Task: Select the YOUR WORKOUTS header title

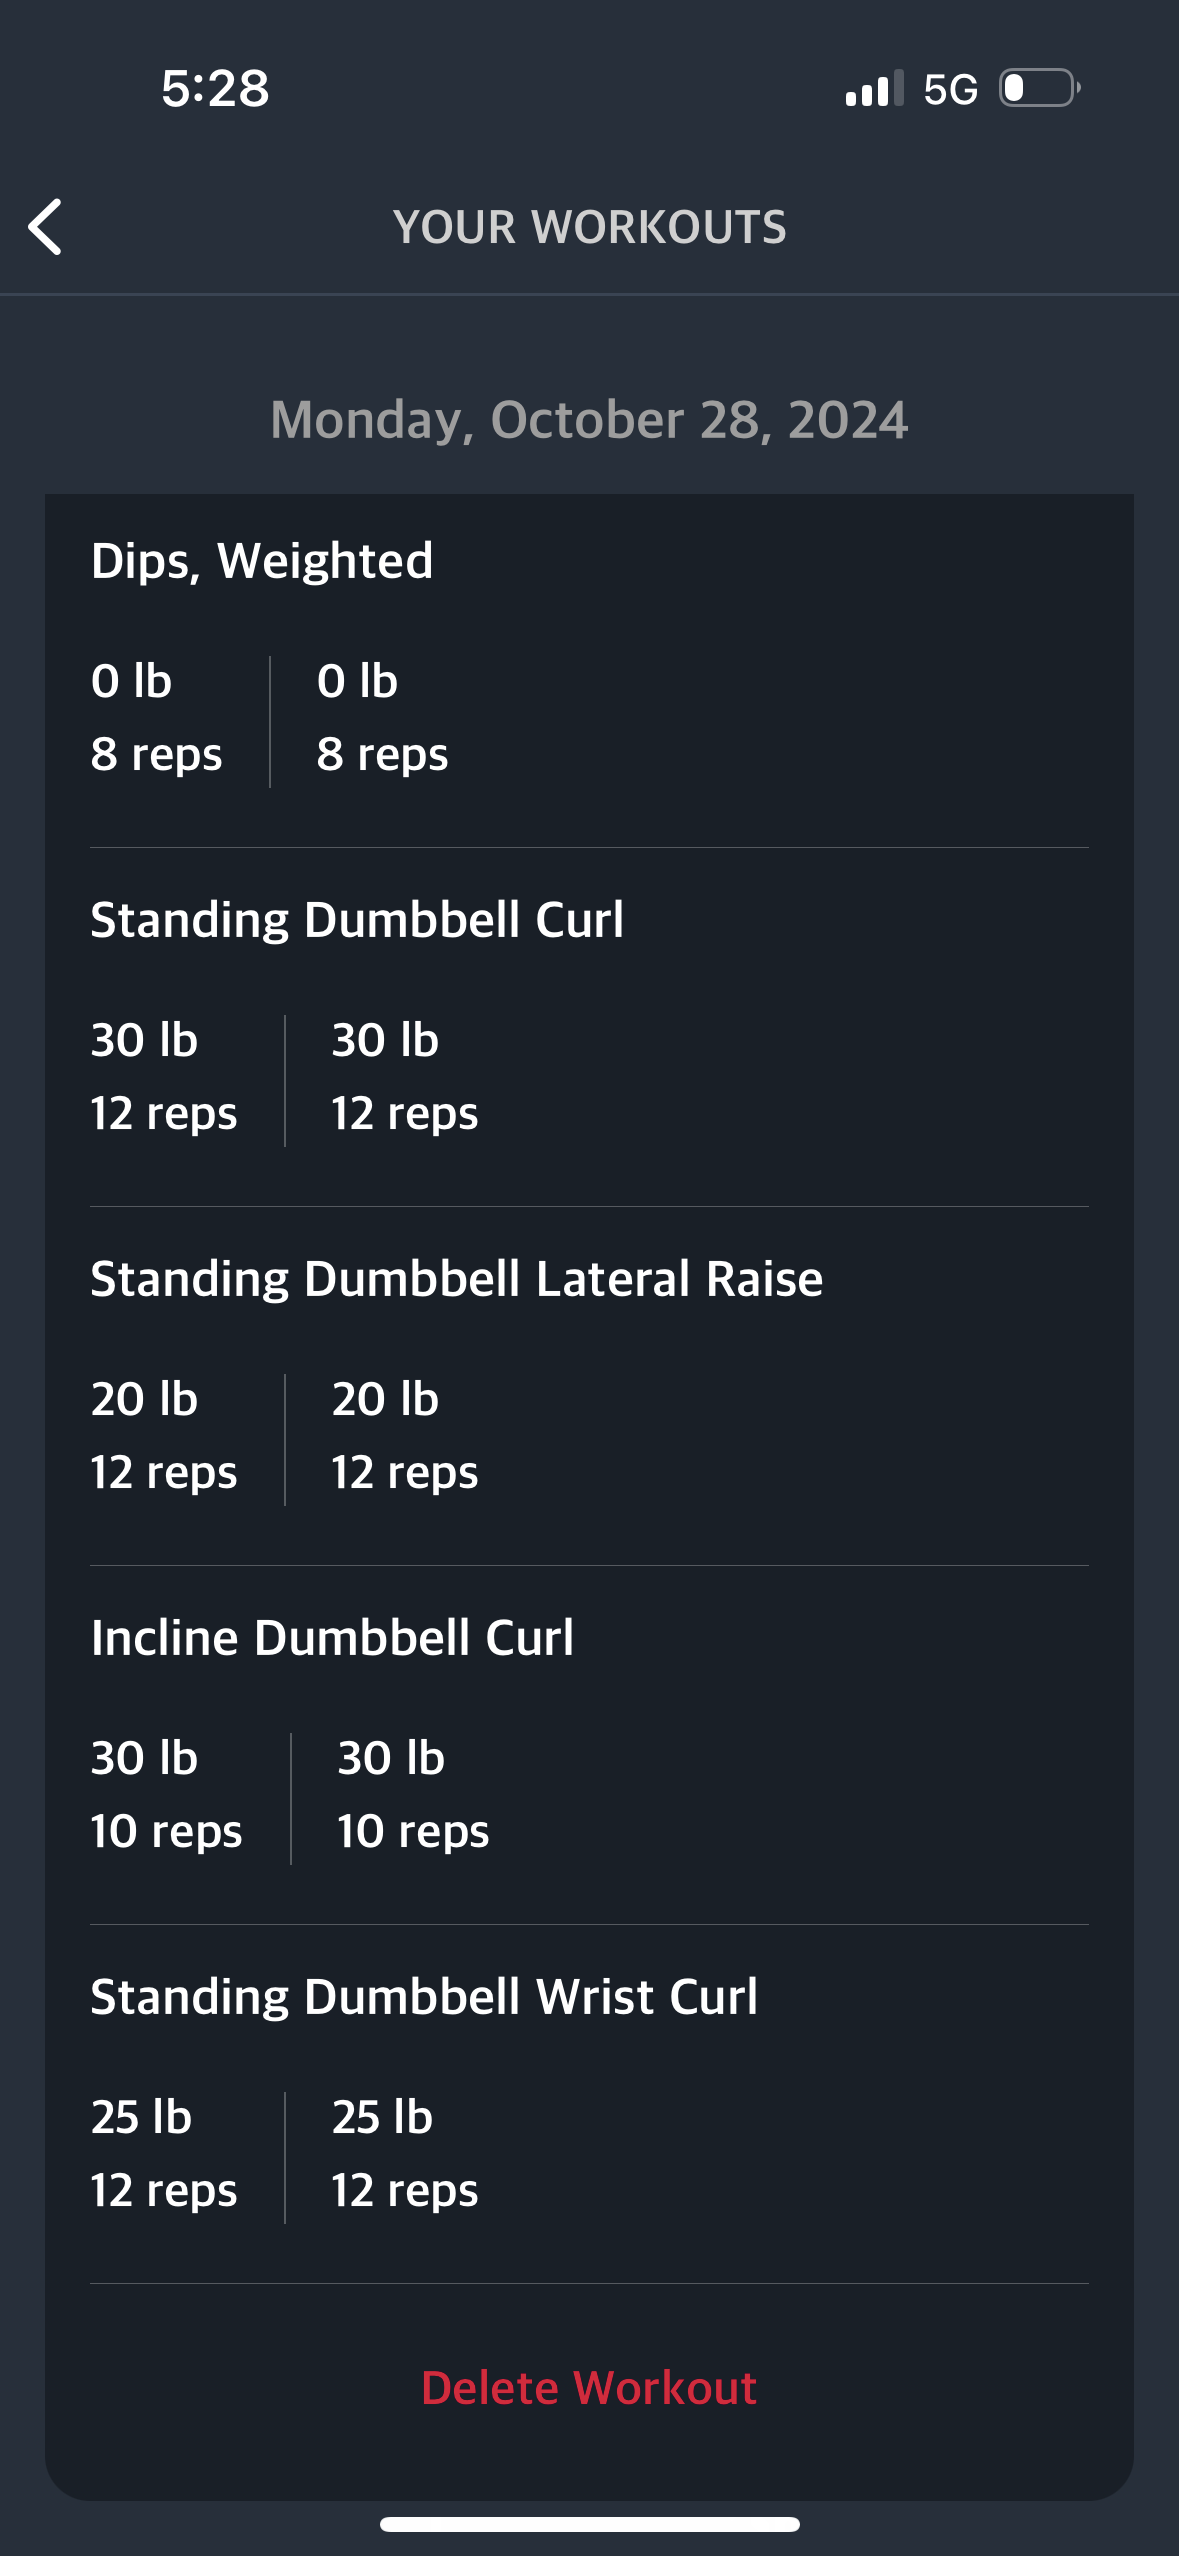Action: click(x=589, y=227)
